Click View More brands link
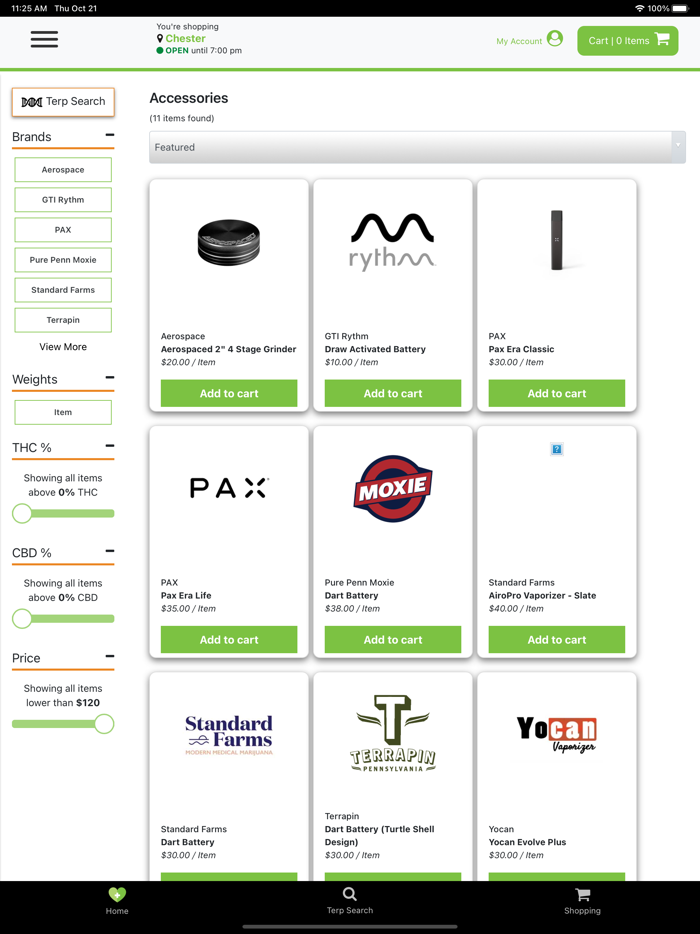 pyautogui.click(x=63, y=347)
